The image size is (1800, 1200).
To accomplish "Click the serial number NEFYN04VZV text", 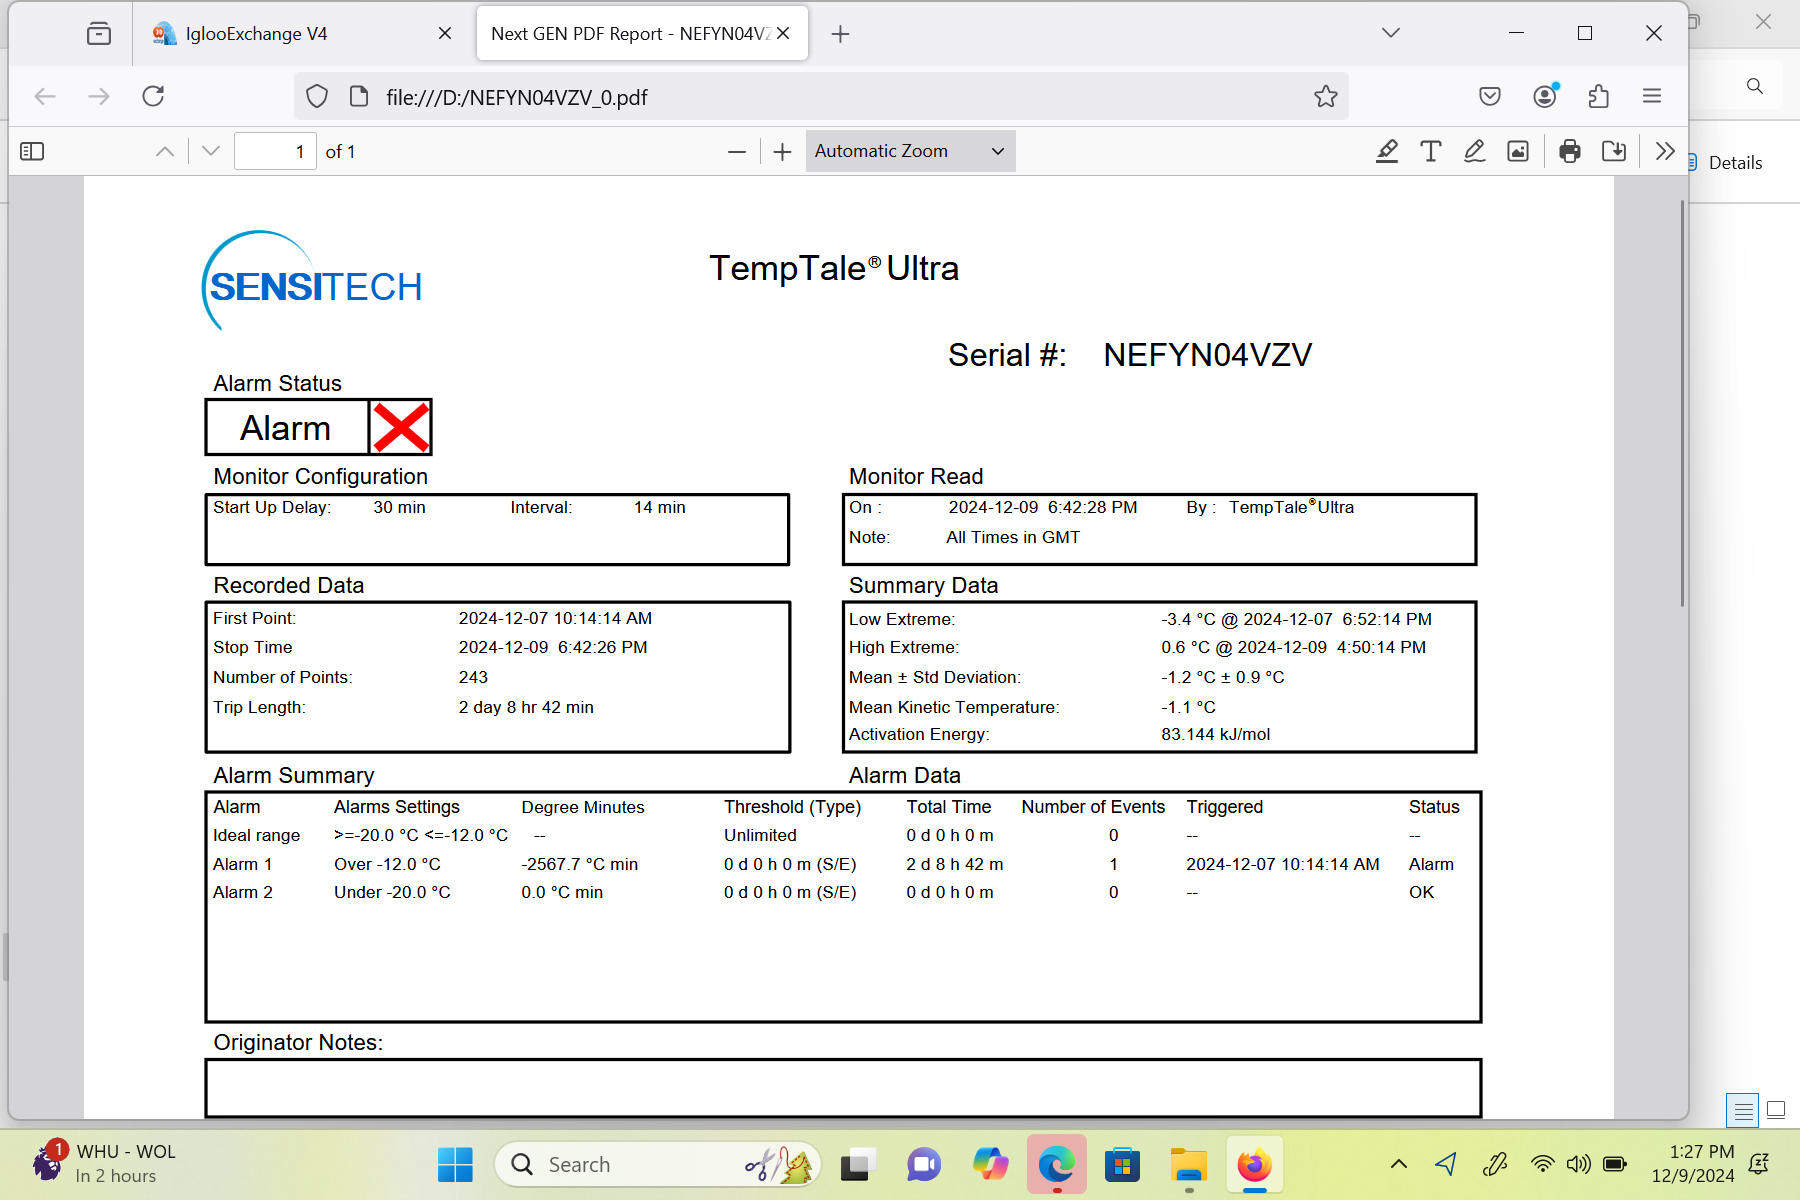I will (x=1207, y=355).
